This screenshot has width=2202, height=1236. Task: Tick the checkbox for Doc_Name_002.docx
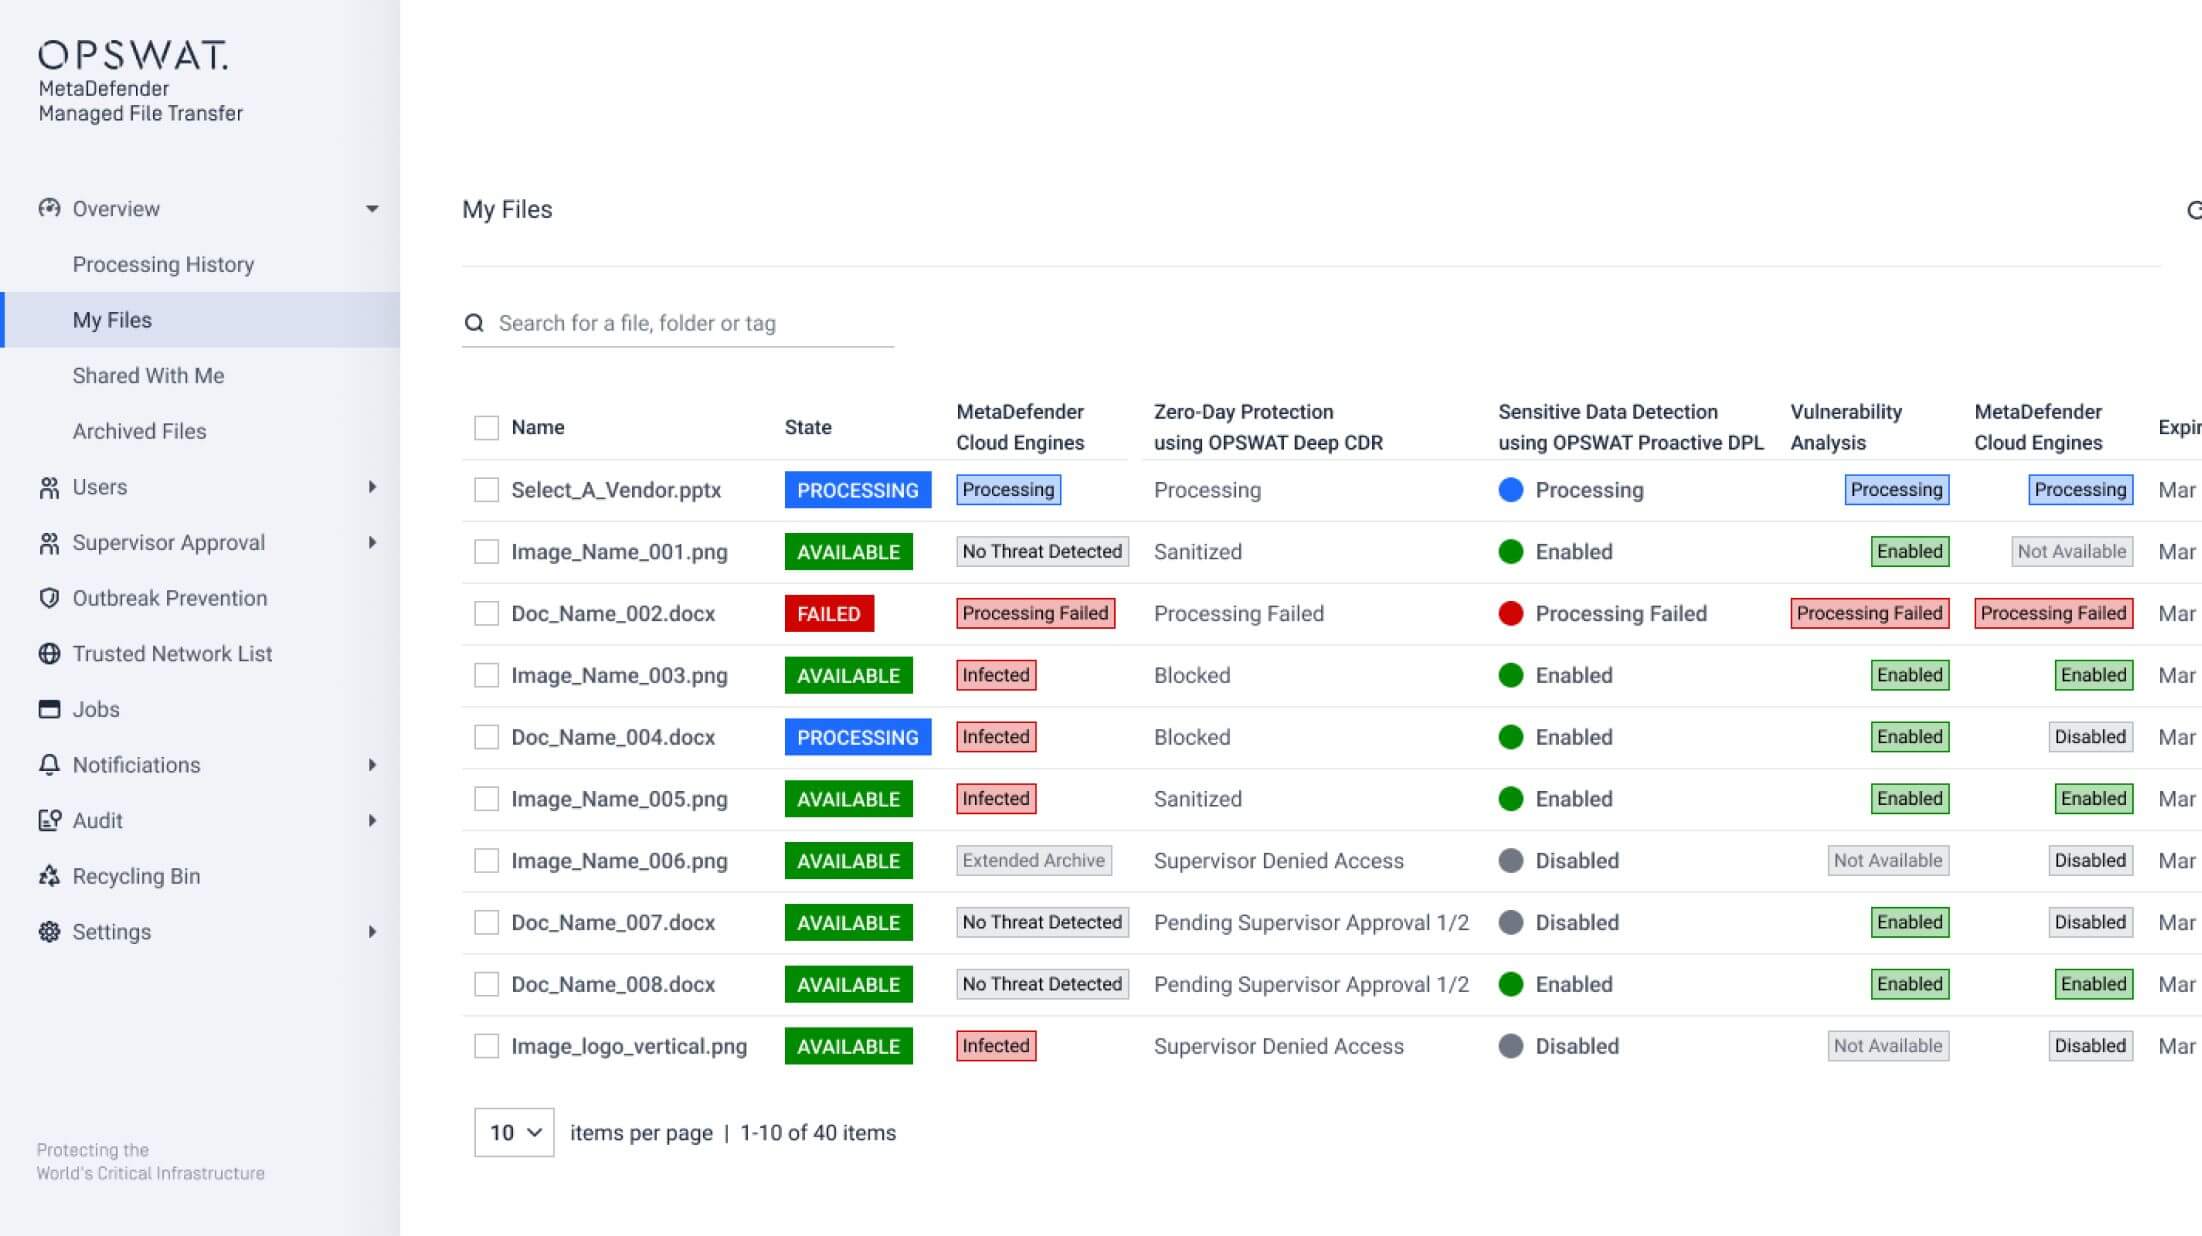[x=486, y=613]
